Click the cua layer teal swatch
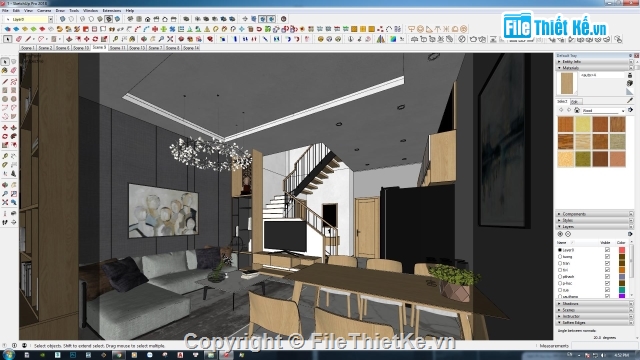 [622, 290]
